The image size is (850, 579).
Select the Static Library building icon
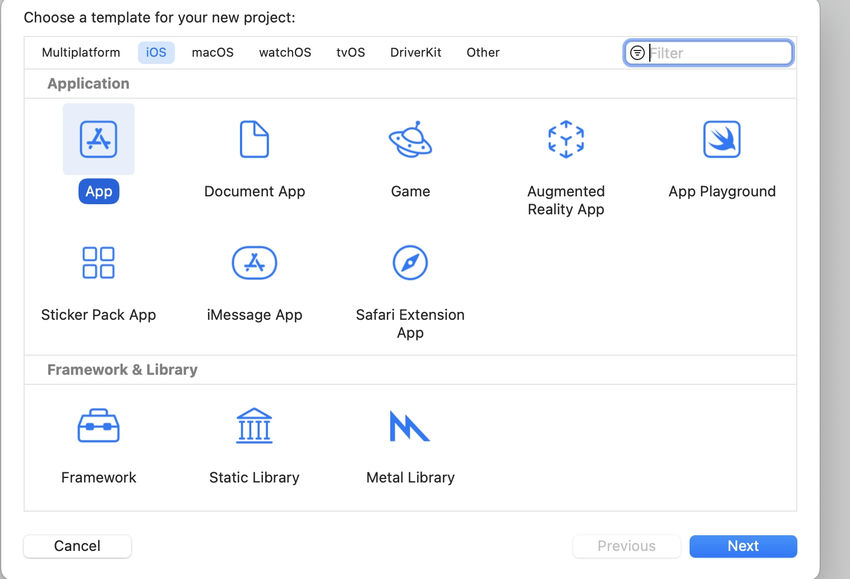254,426
